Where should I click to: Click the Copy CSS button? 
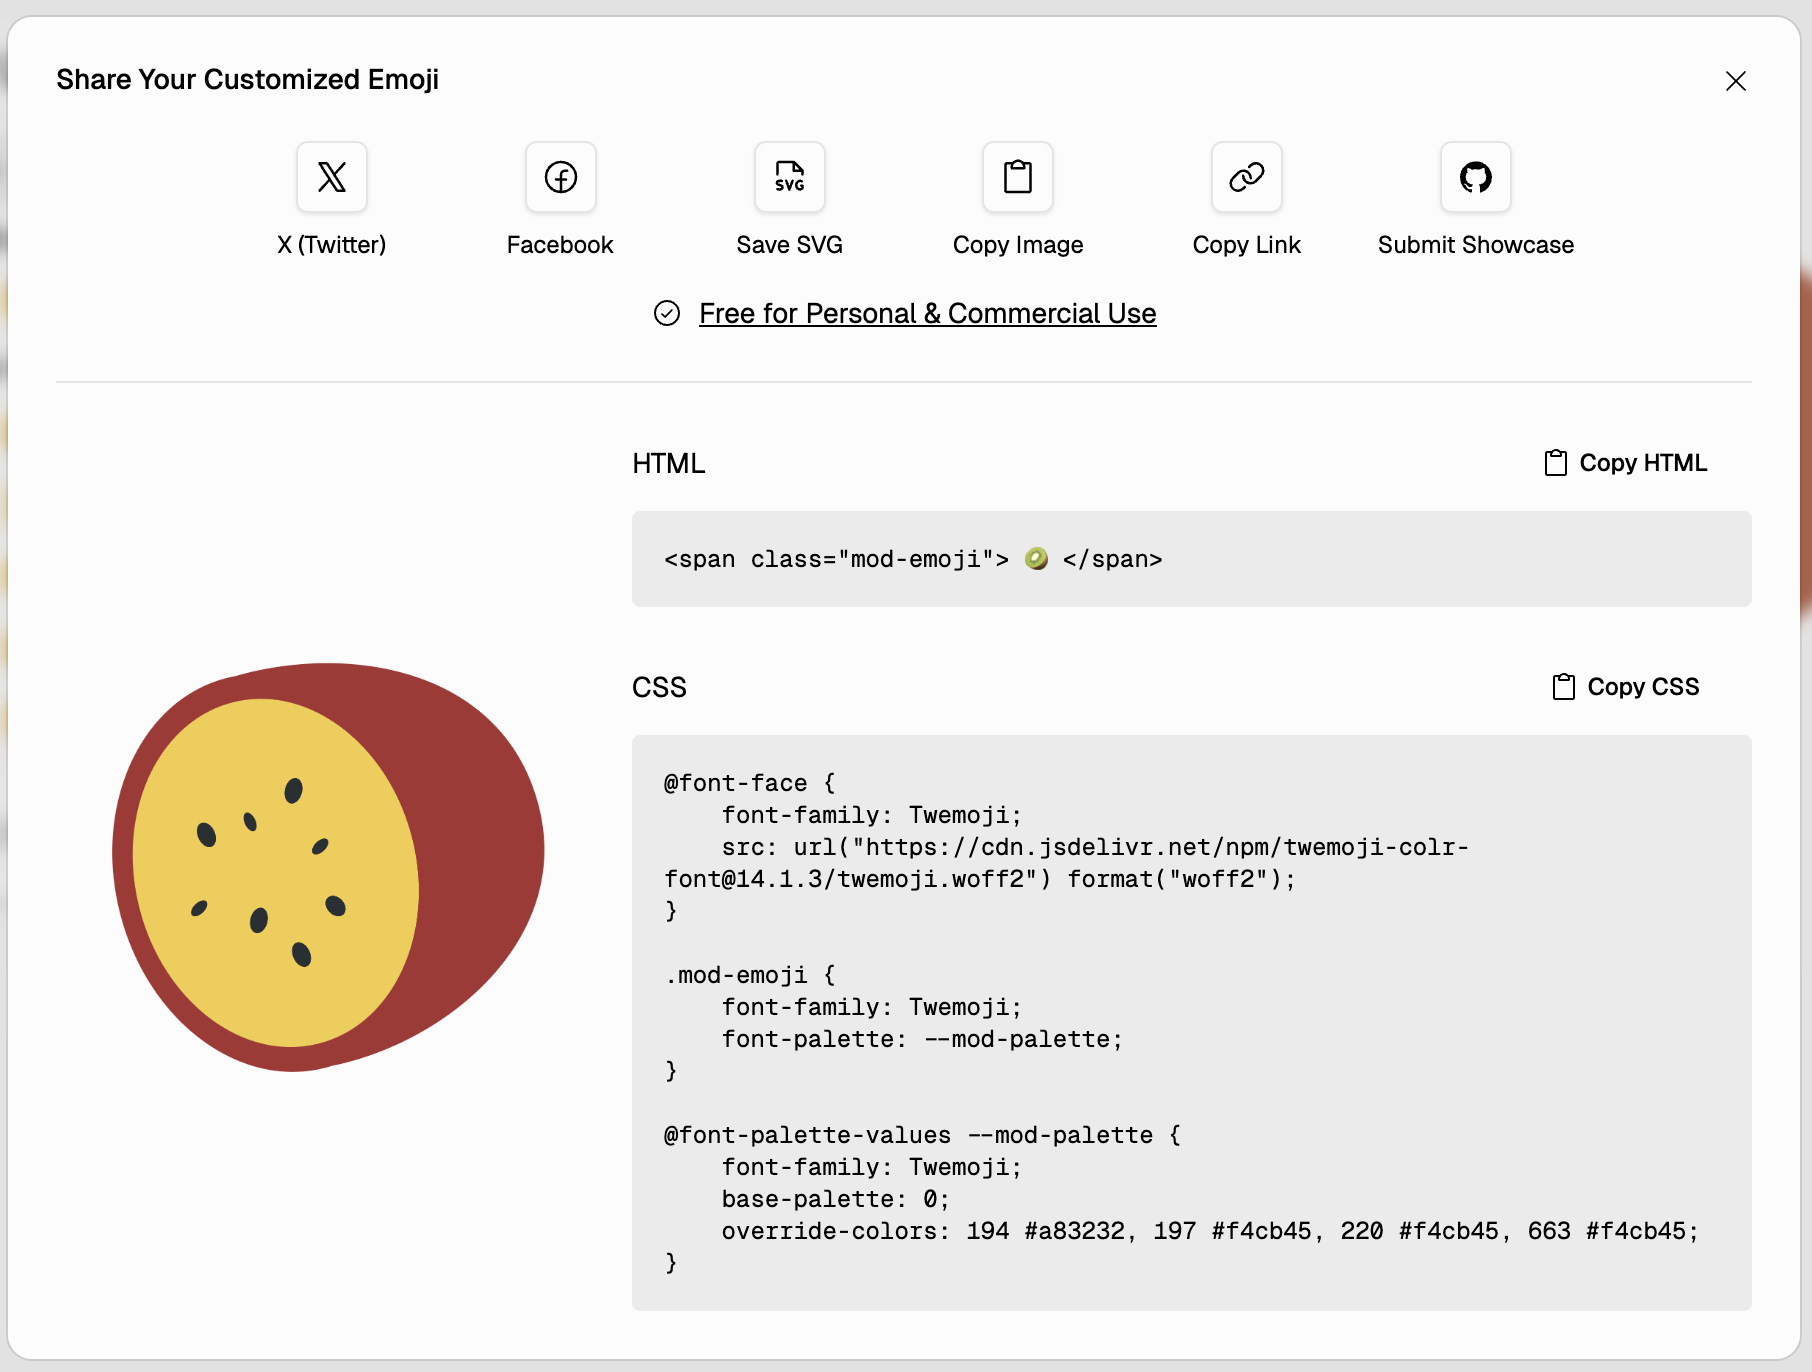pos(1643,687)
